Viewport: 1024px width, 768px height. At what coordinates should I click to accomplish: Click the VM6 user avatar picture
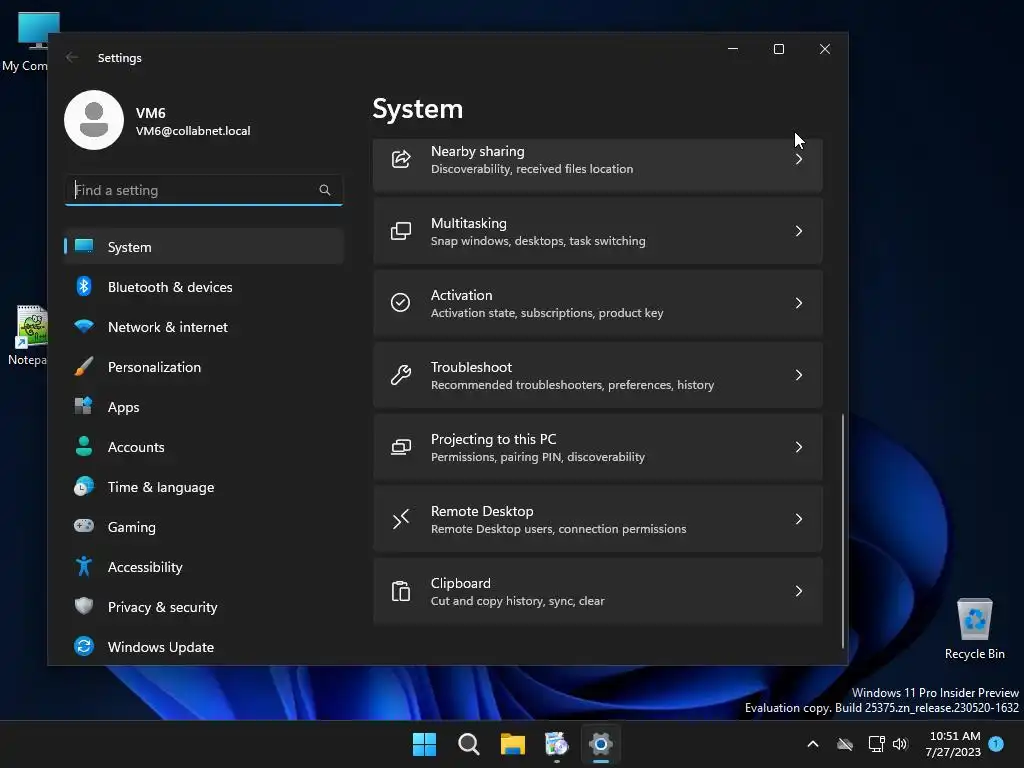(94, 120)
